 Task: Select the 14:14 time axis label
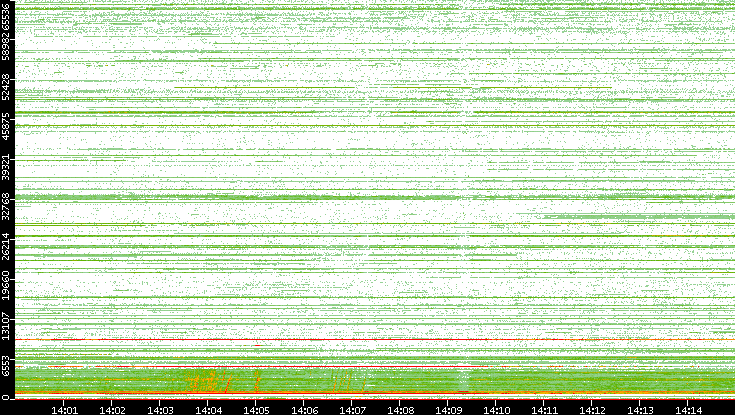point(689,409)
